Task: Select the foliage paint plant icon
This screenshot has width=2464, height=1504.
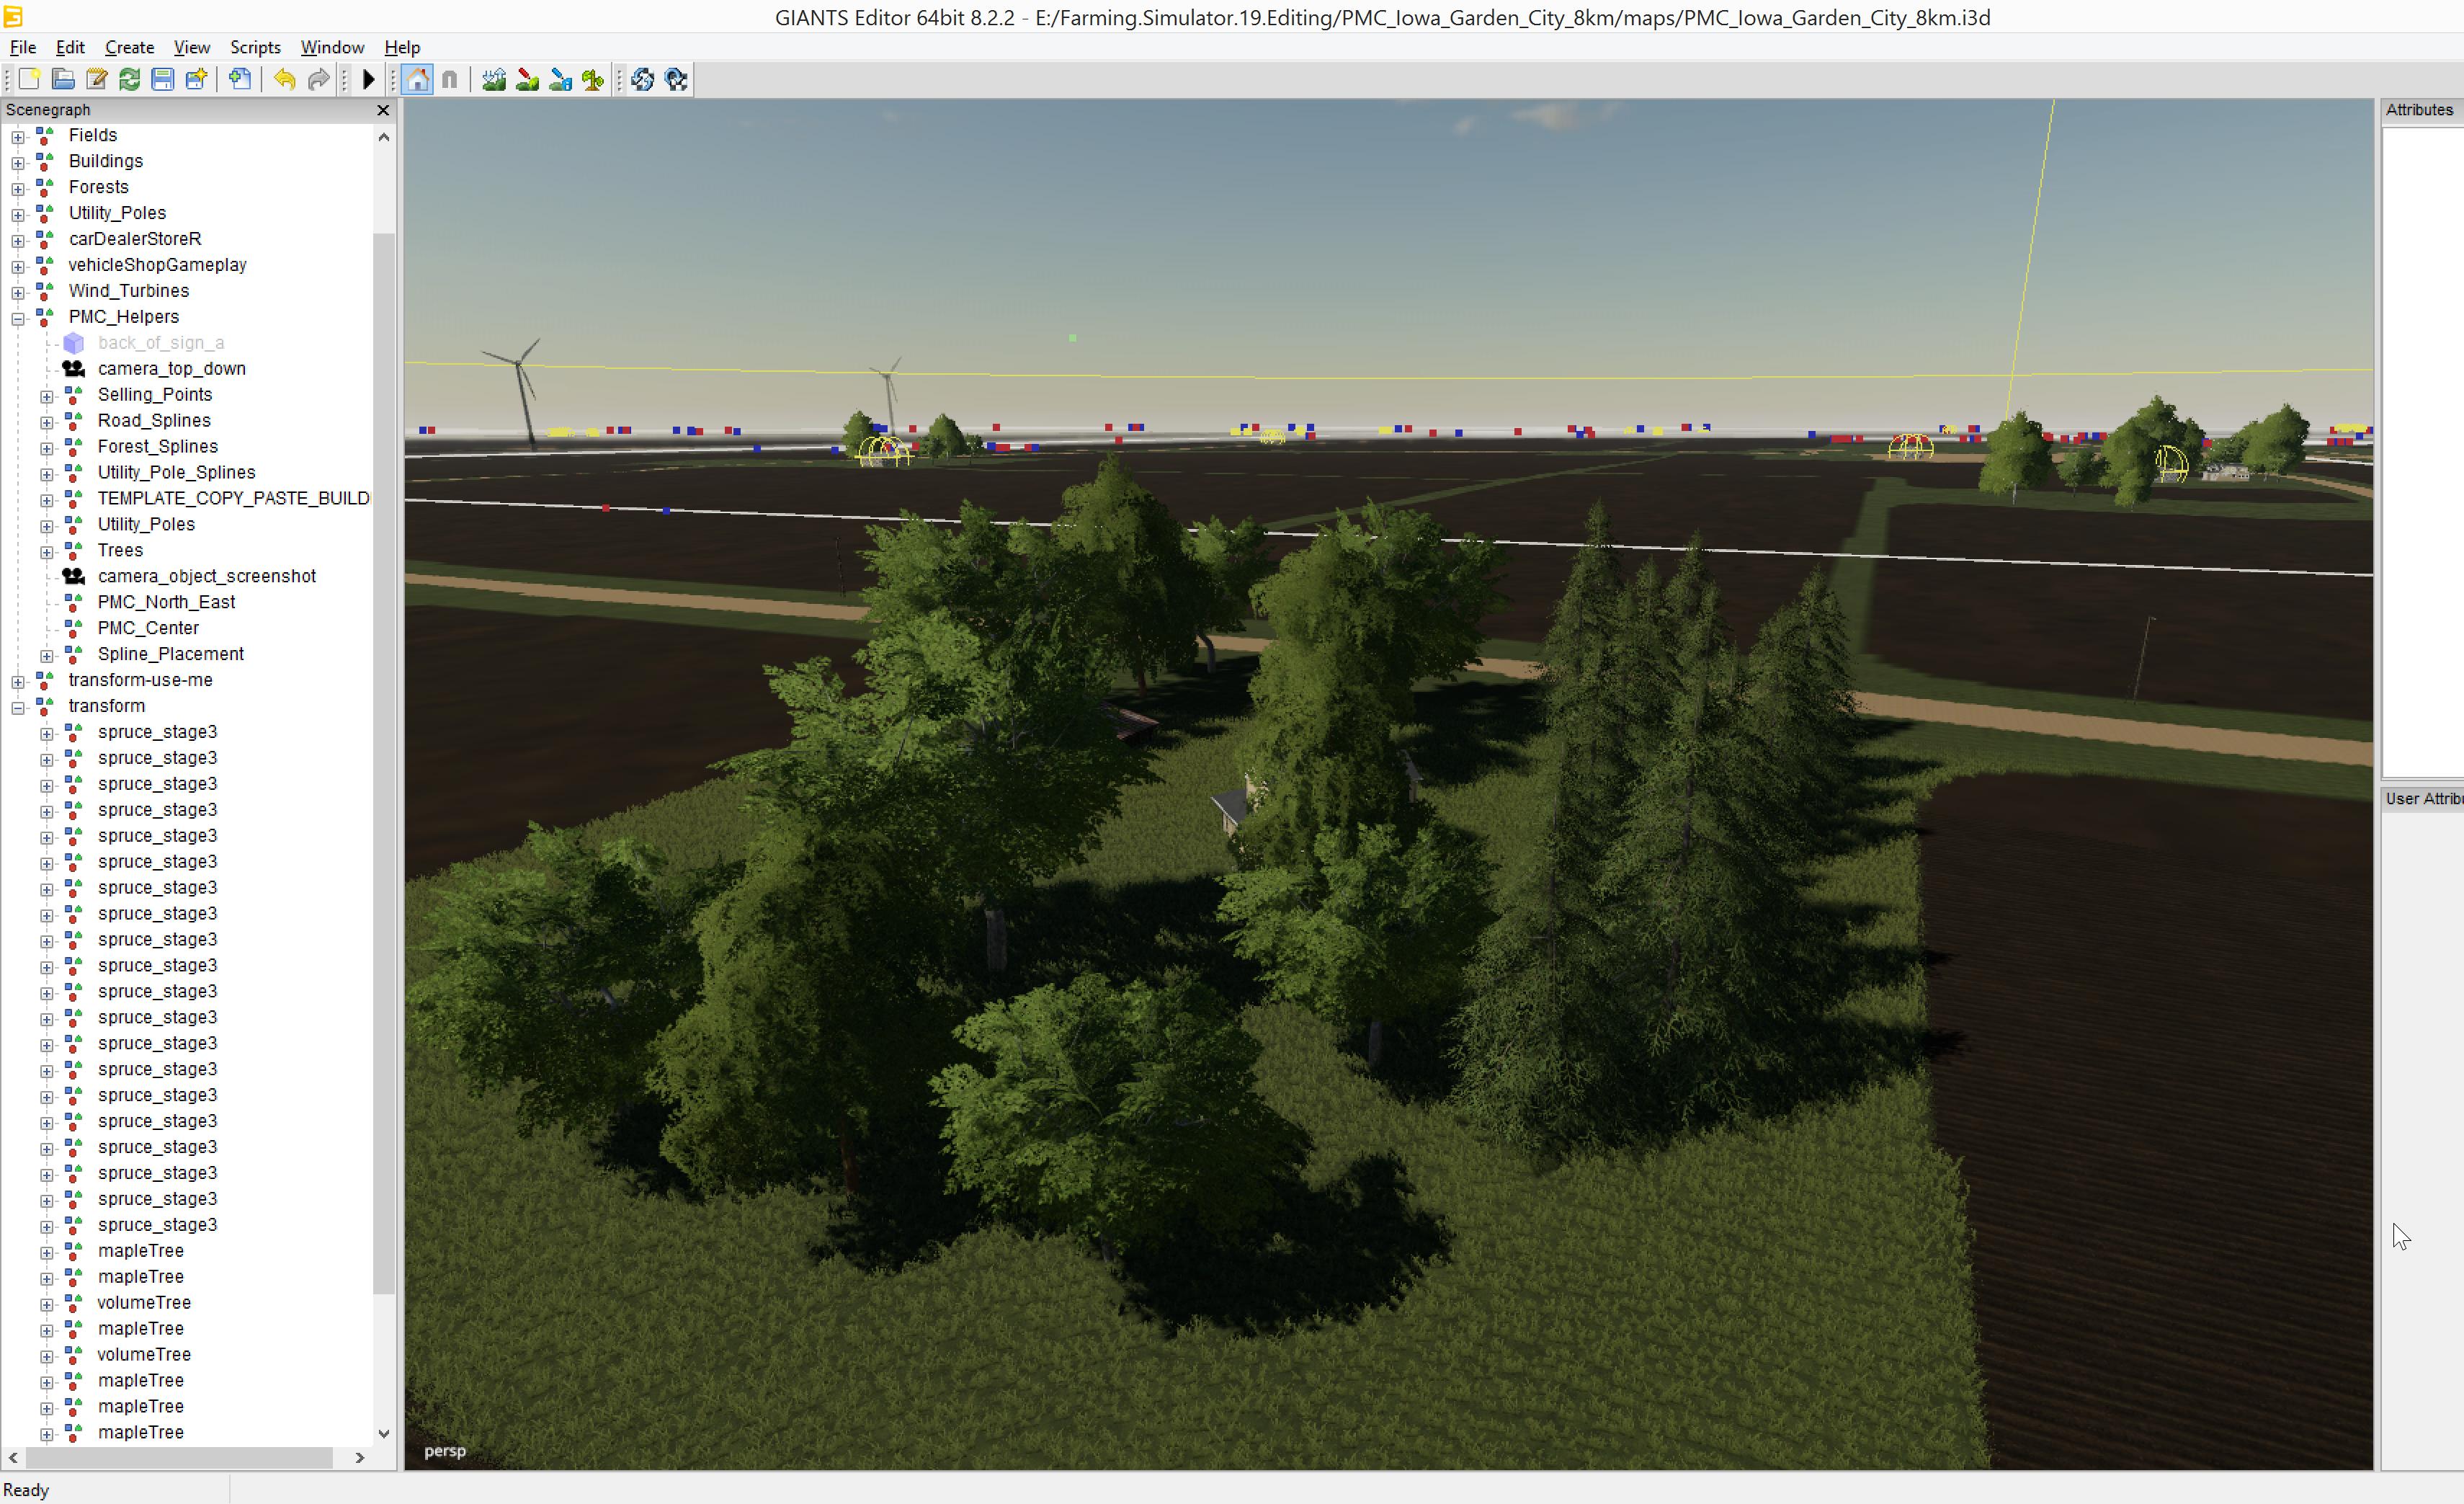Action: pyautogui.click(x=593, y=80)
